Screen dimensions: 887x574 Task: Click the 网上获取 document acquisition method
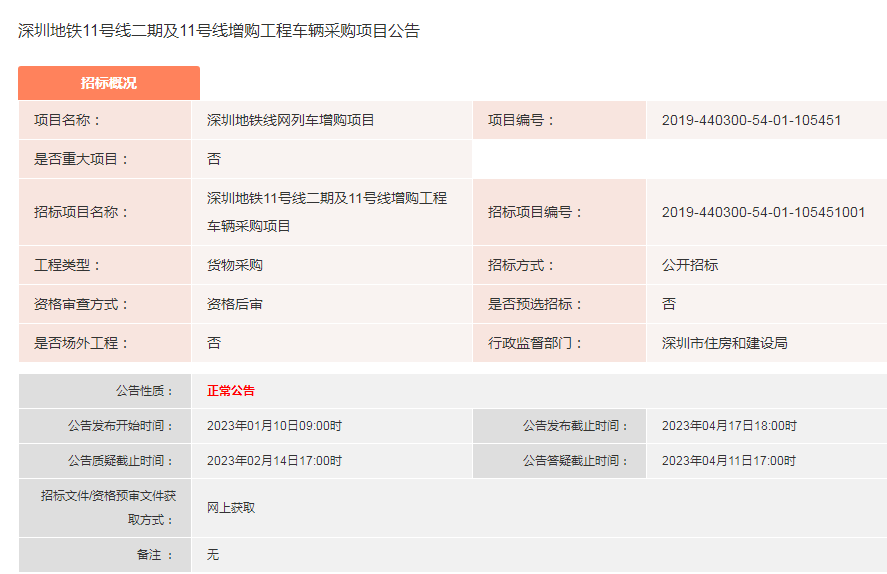(230, 508)
